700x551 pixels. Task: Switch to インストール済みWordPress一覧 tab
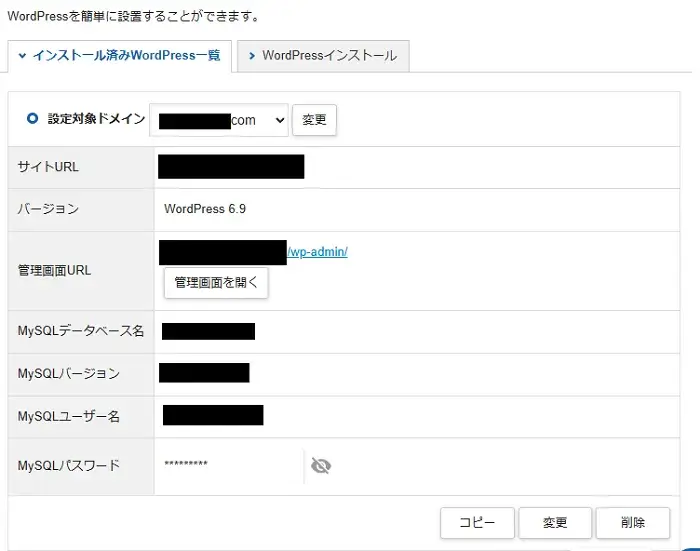coord(120,56)
